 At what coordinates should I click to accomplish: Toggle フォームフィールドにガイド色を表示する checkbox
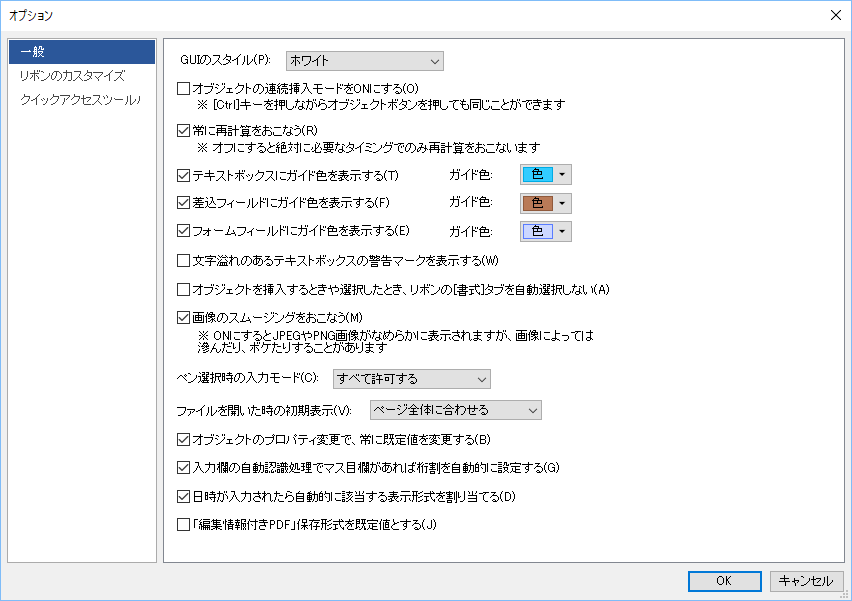pyautogui.click(x=184, y=231)
